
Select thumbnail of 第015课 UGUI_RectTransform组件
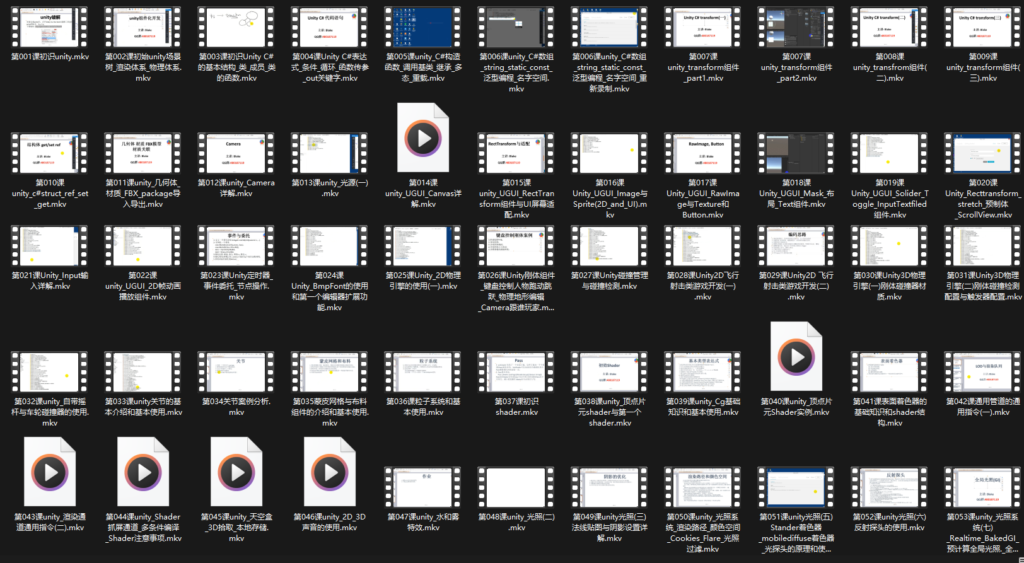tap(516, 153)
